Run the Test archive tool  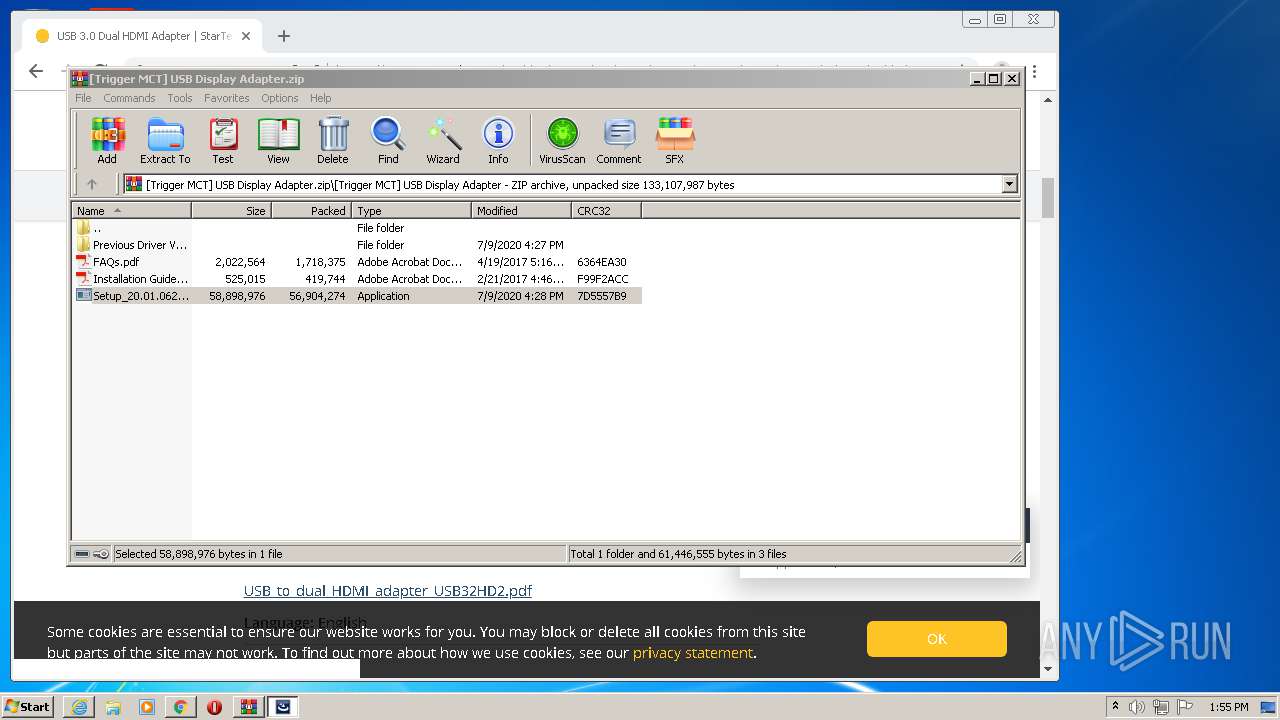click(223, 141)
